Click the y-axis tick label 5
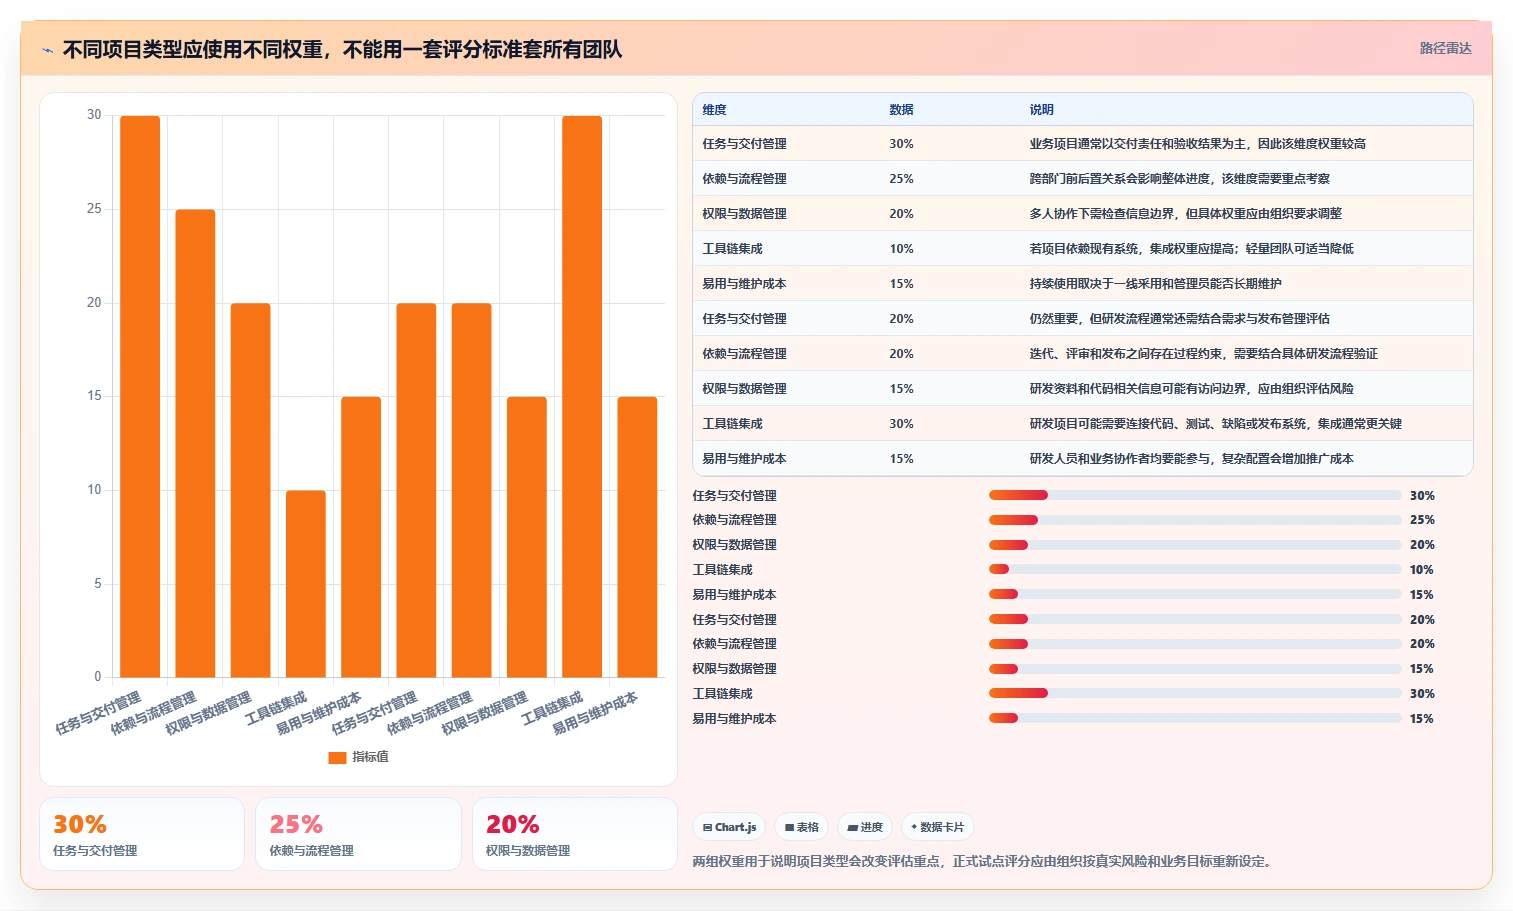 pyautogui.click(x=98, y=584)
